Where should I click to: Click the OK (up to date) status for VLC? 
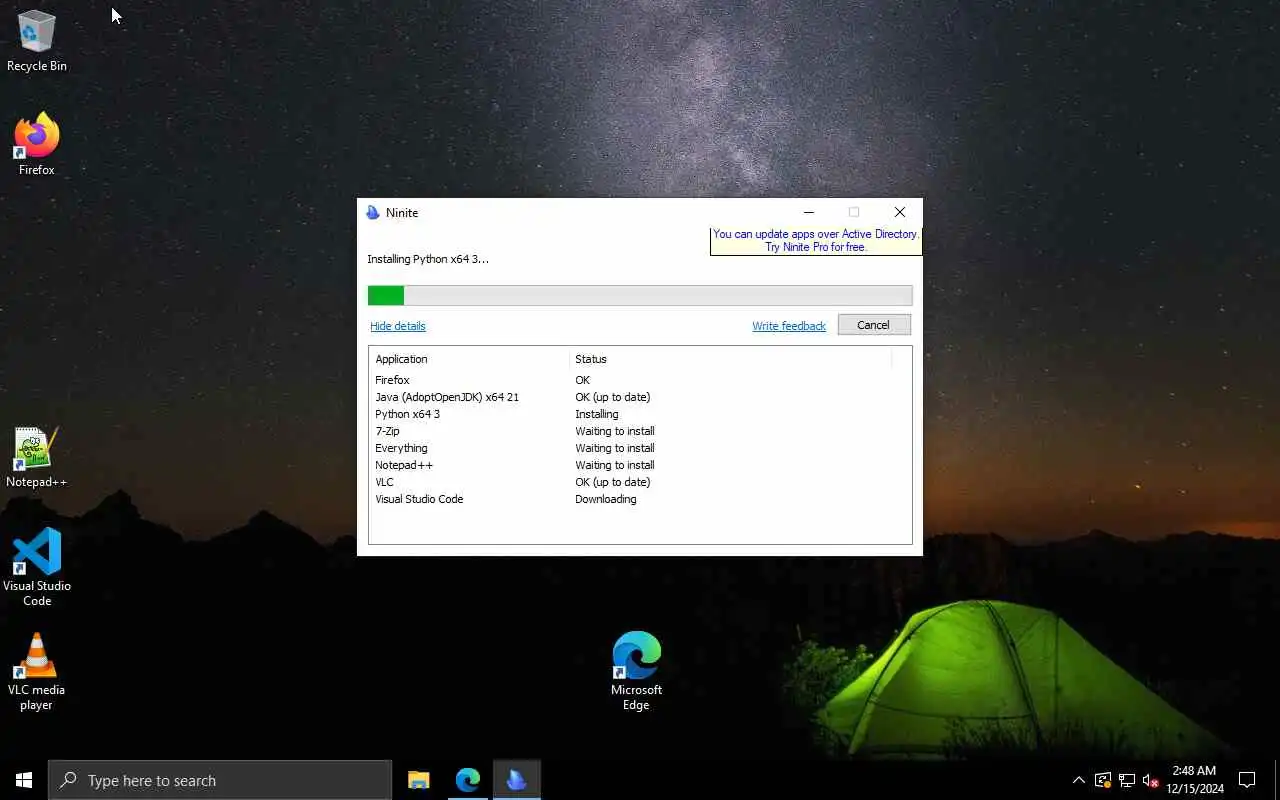(x=613, y=482)
